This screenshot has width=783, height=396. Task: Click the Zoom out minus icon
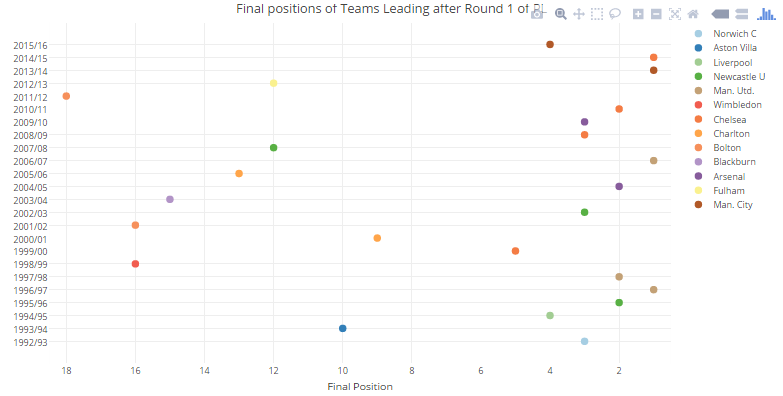656,14
